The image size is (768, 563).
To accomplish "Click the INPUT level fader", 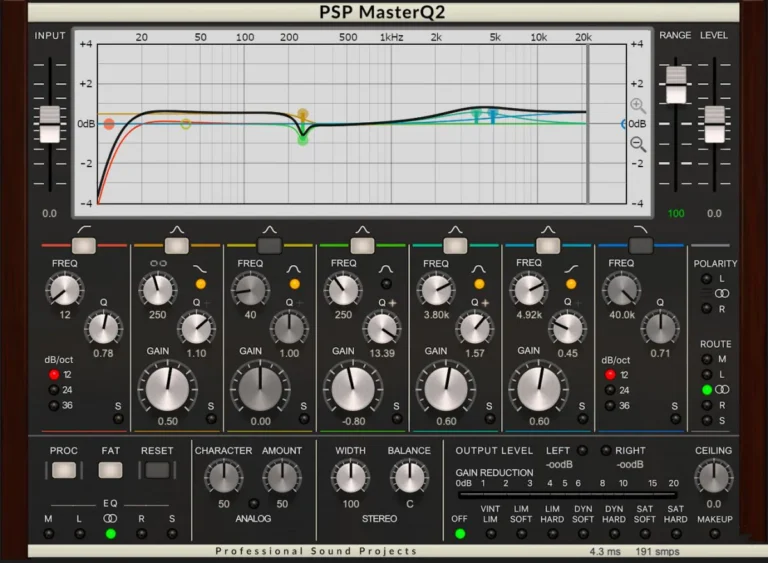I will 49,124.
